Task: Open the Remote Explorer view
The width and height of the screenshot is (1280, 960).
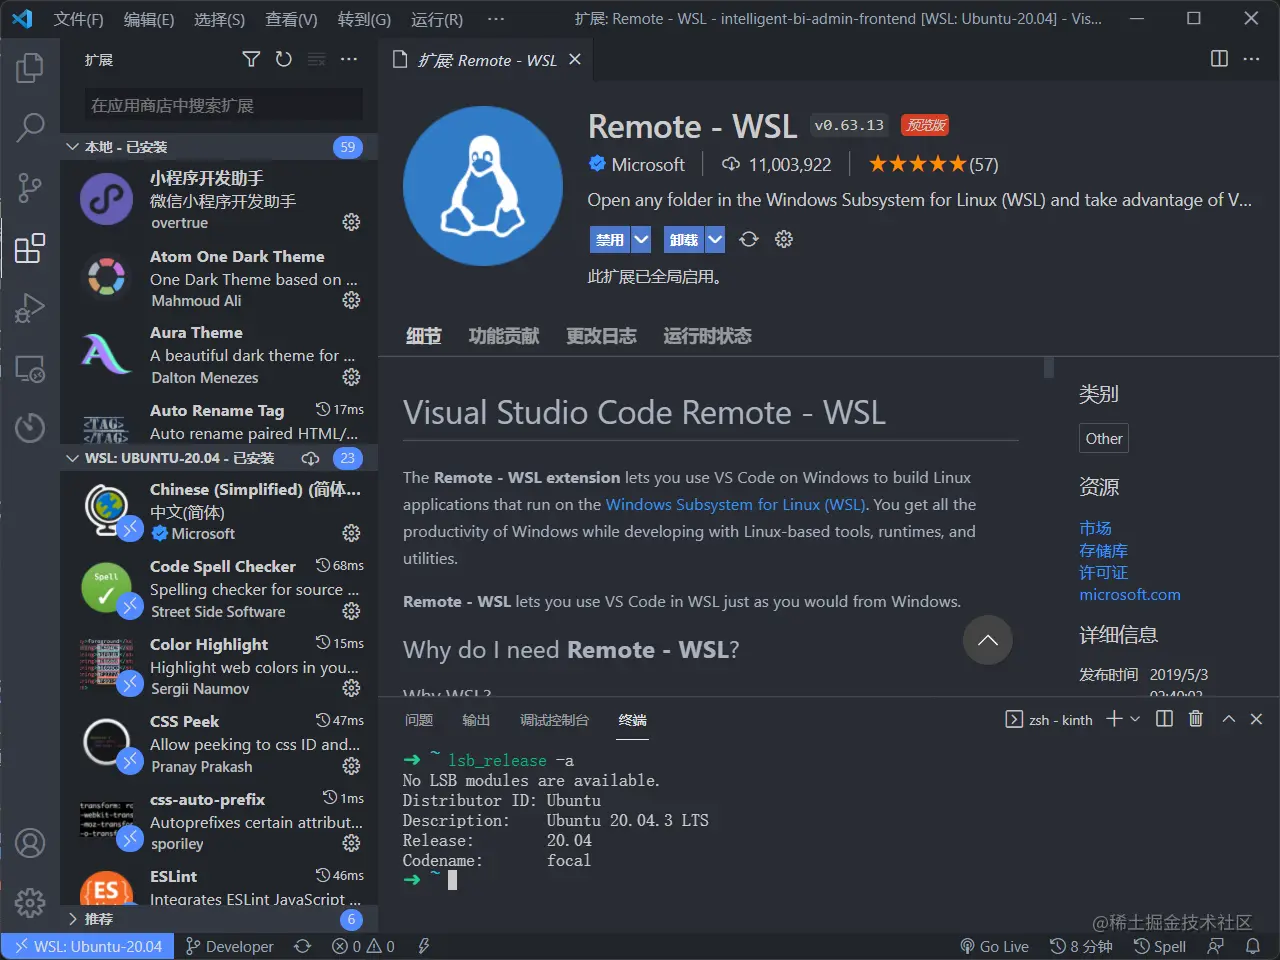Action: (x=30, y=368)
